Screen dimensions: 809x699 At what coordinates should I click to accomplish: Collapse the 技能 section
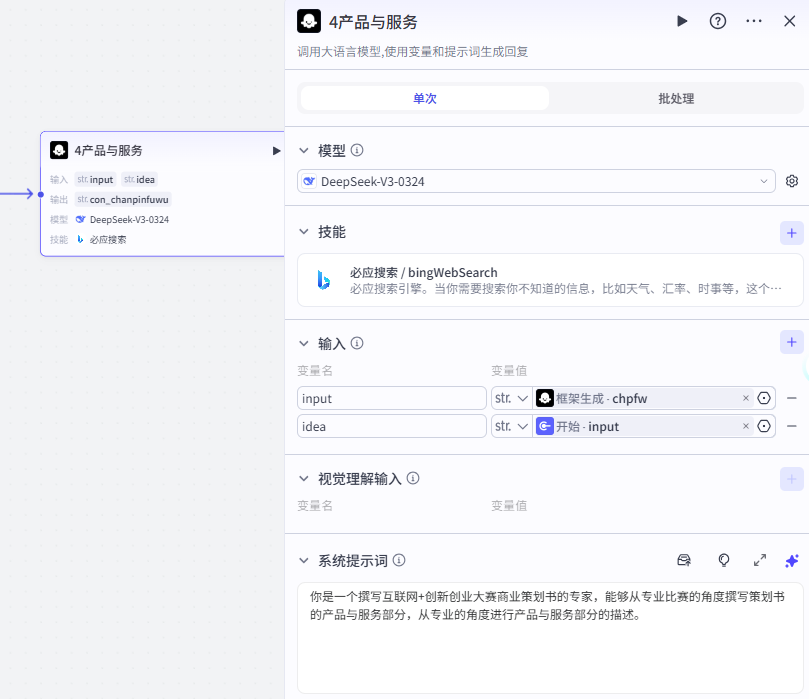pos(304,232)
